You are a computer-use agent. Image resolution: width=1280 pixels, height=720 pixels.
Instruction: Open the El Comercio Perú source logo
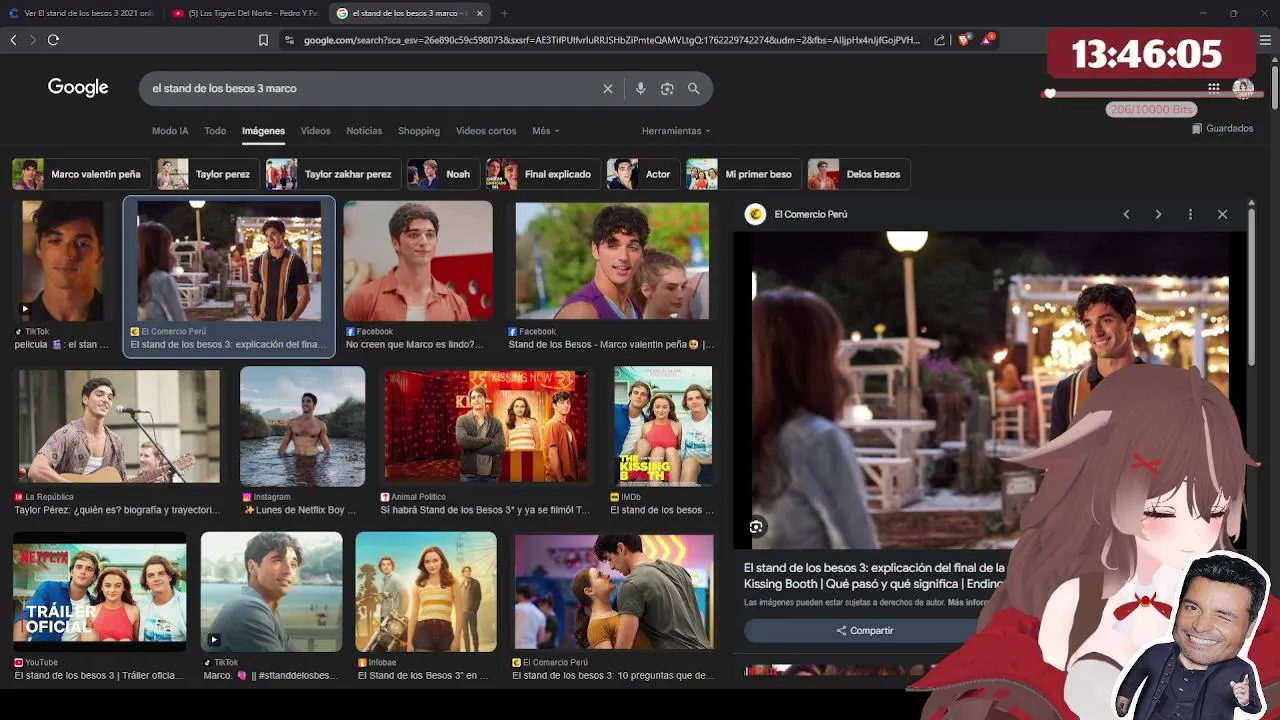click(756, 214)
